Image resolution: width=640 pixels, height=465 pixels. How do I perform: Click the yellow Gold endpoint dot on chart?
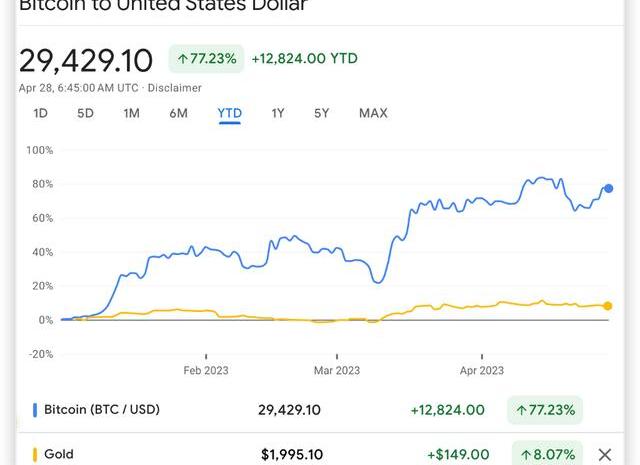(x=607, y=306)
